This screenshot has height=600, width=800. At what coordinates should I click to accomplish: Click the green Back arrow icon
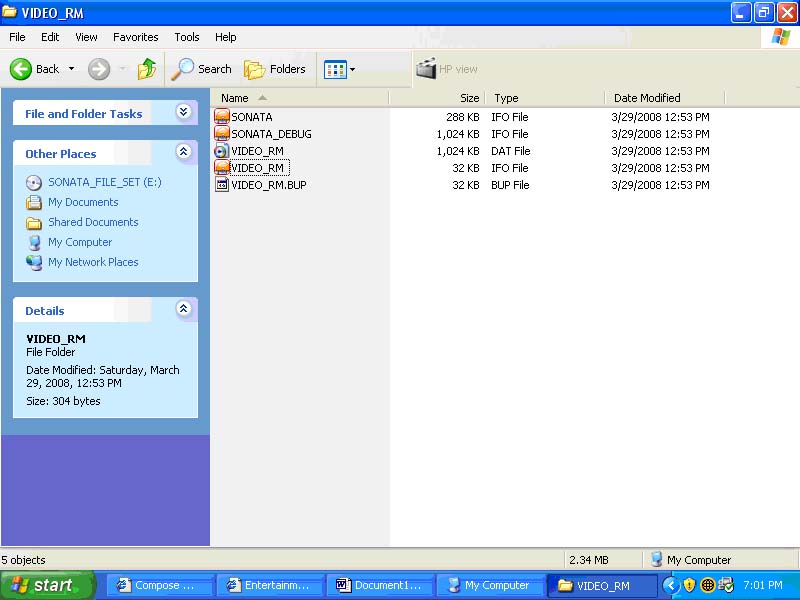21,69
